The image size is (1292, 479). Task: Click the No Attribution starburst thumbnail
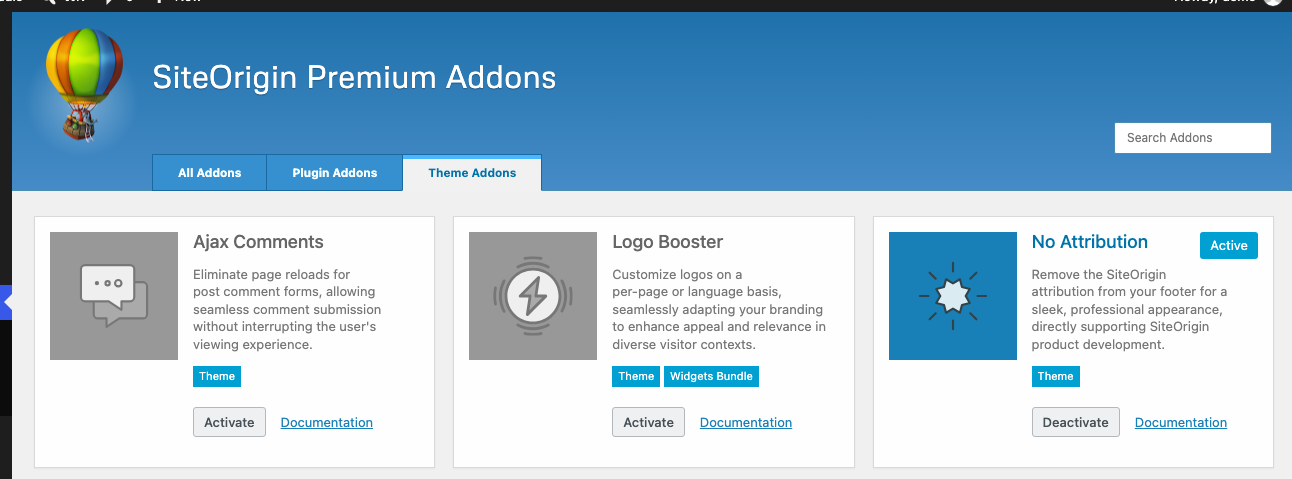point(953,296)
